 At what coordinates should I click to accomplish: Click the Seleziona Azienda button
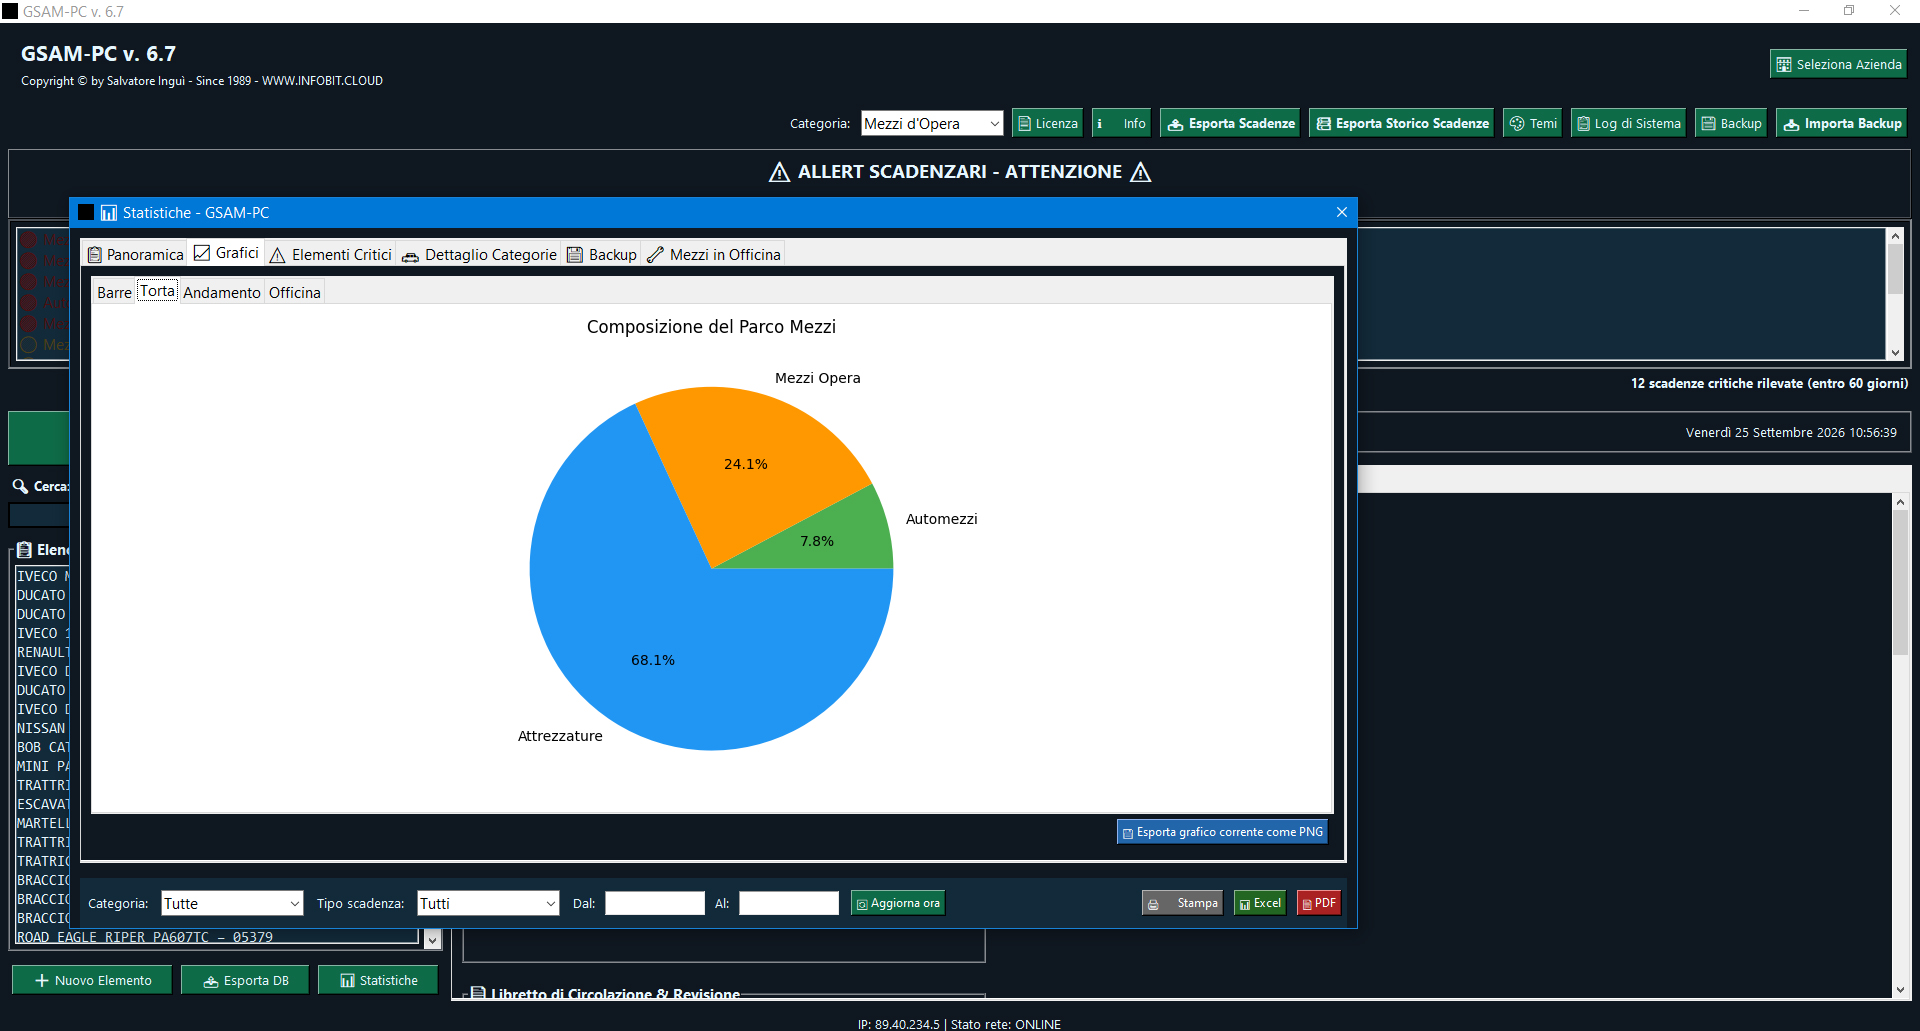(x=1838, y=64)
